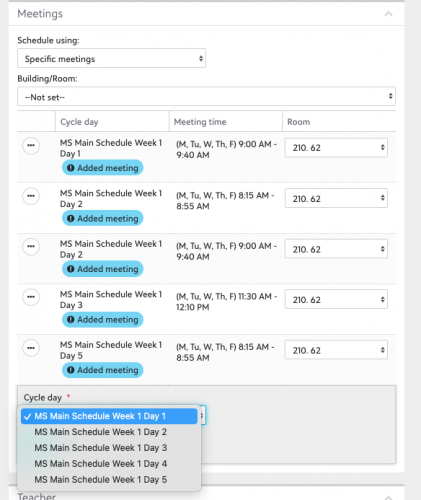
Task: Change room for Day 3 11:30 AM meeting
Action: point(336,300)
